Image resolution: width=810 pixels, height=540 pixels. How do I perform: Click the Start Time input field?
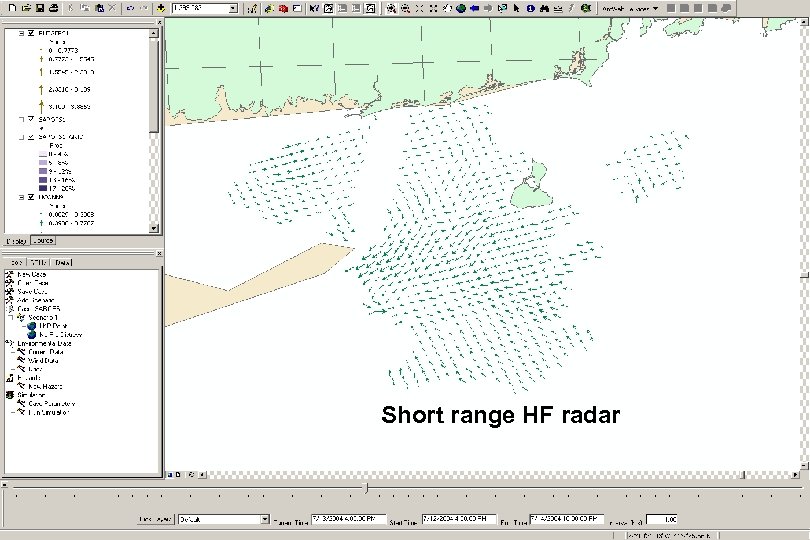click(459, 519)
